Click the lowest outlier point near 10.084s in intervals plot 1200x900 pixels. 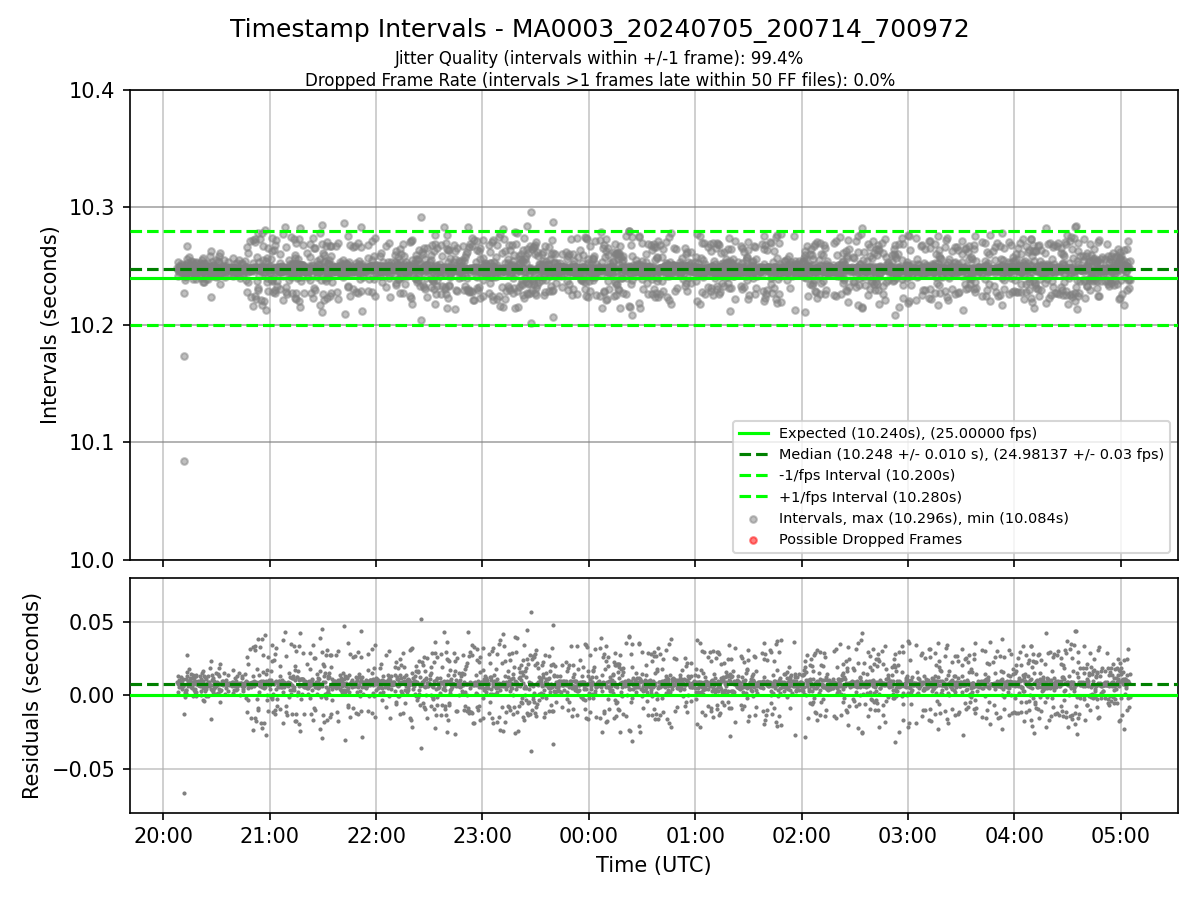[x=184, y=461]
